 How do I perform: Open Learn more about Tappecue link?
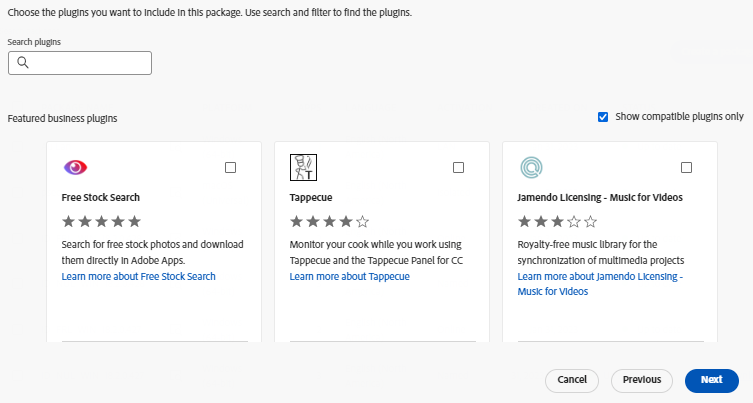click(350, 276)
